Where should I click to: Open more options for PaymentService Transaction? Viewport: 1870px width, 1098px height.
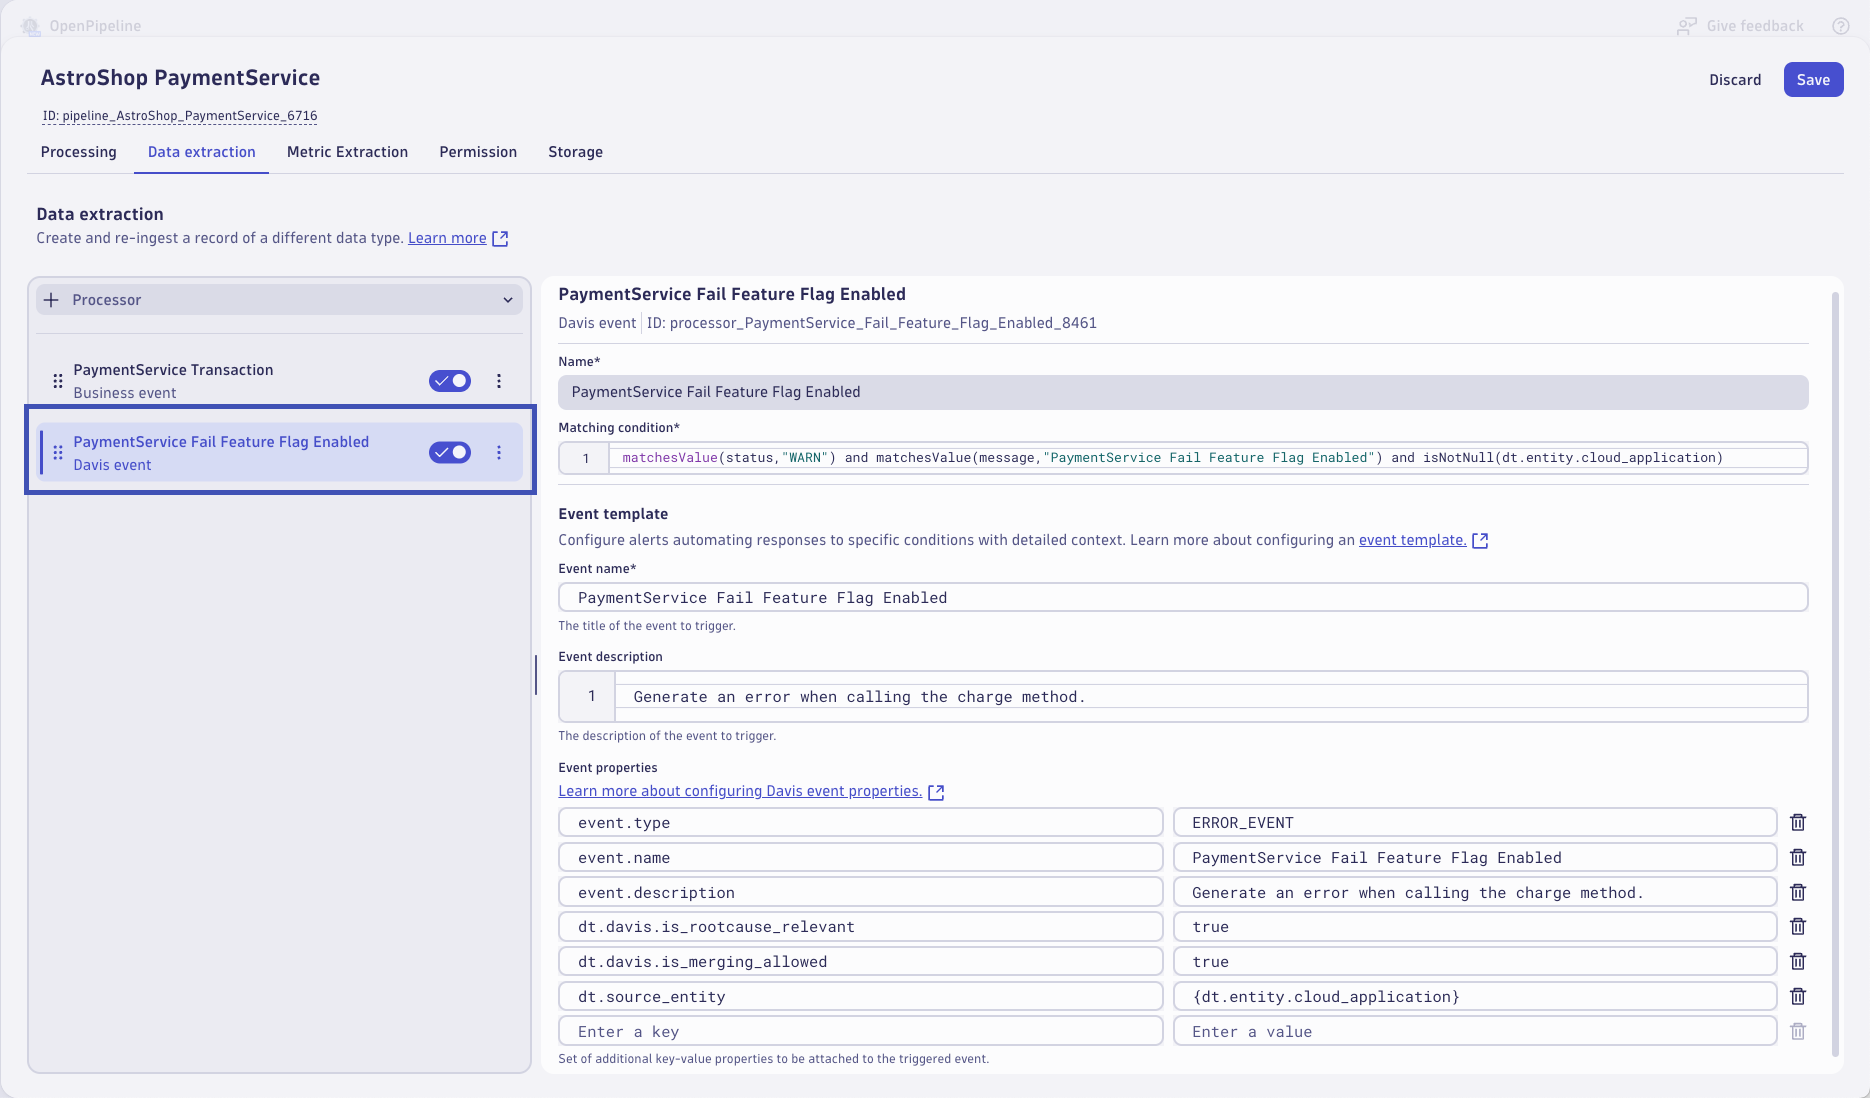tap(499, 381)
